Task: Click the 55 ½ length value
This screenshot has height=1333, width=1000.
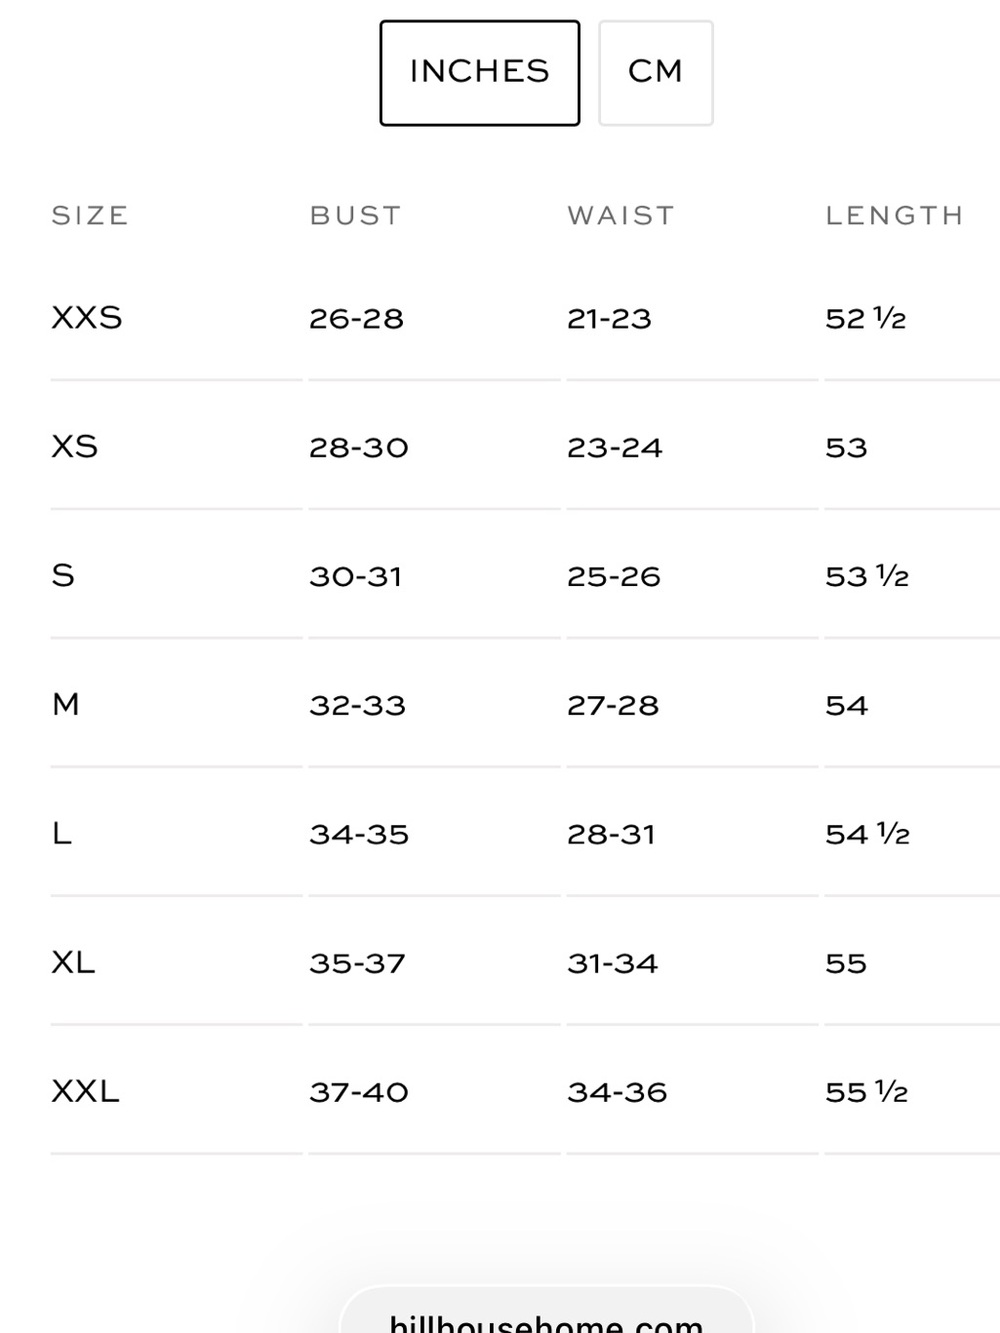Action: tap(867, 1093)
